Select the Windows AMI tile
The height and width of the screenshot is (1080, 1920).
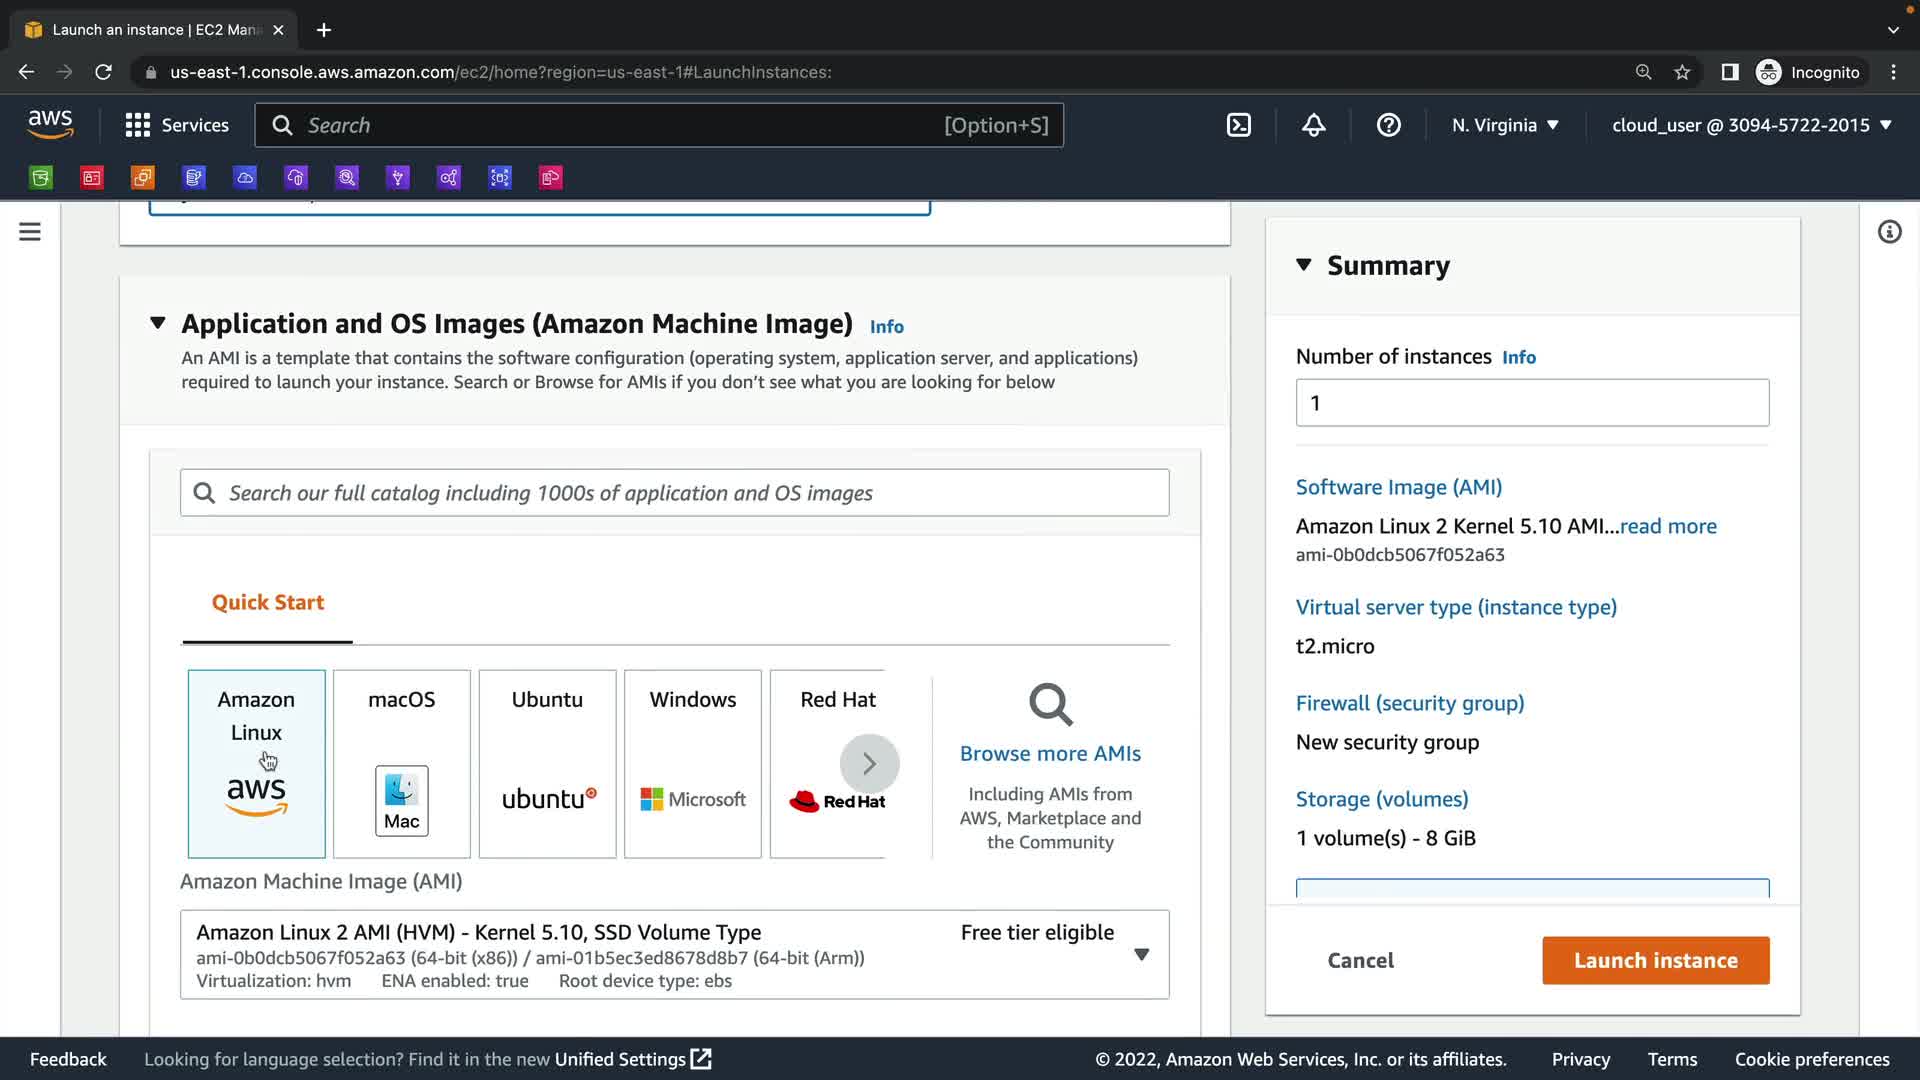coord(692,764)
